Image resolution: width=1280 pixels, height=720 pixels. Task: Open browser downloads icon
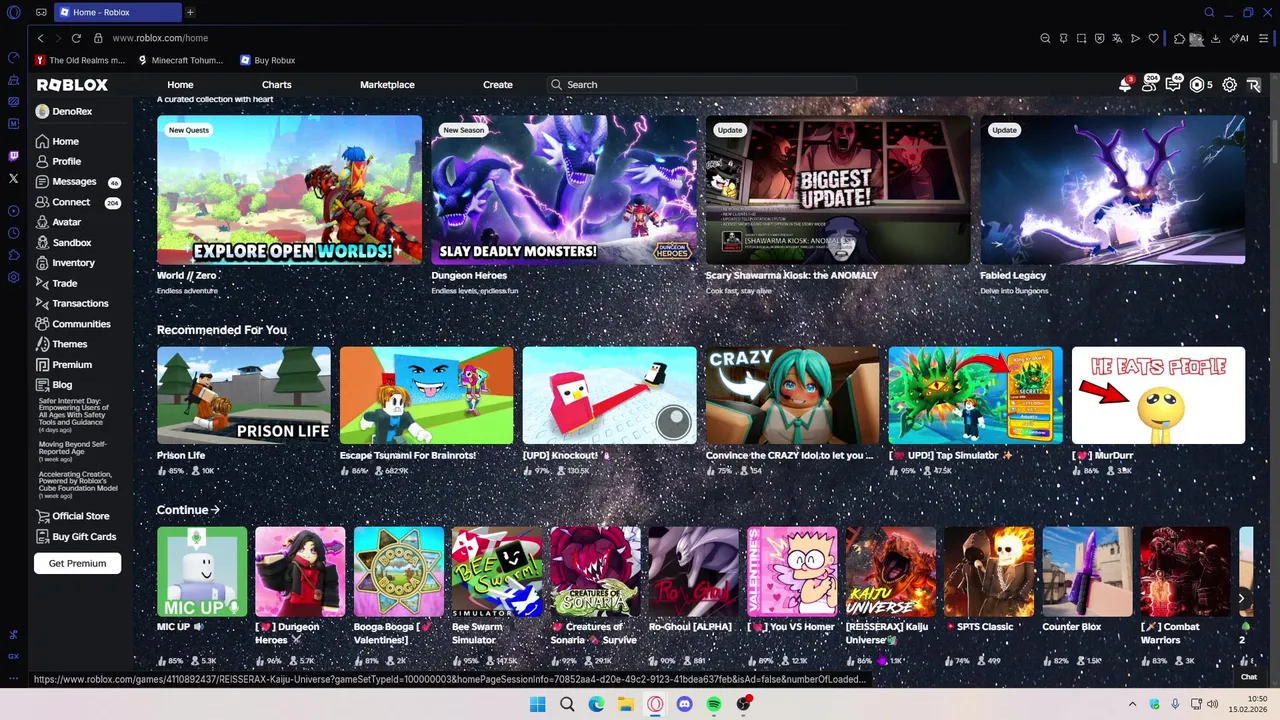tap(1215, 38)
